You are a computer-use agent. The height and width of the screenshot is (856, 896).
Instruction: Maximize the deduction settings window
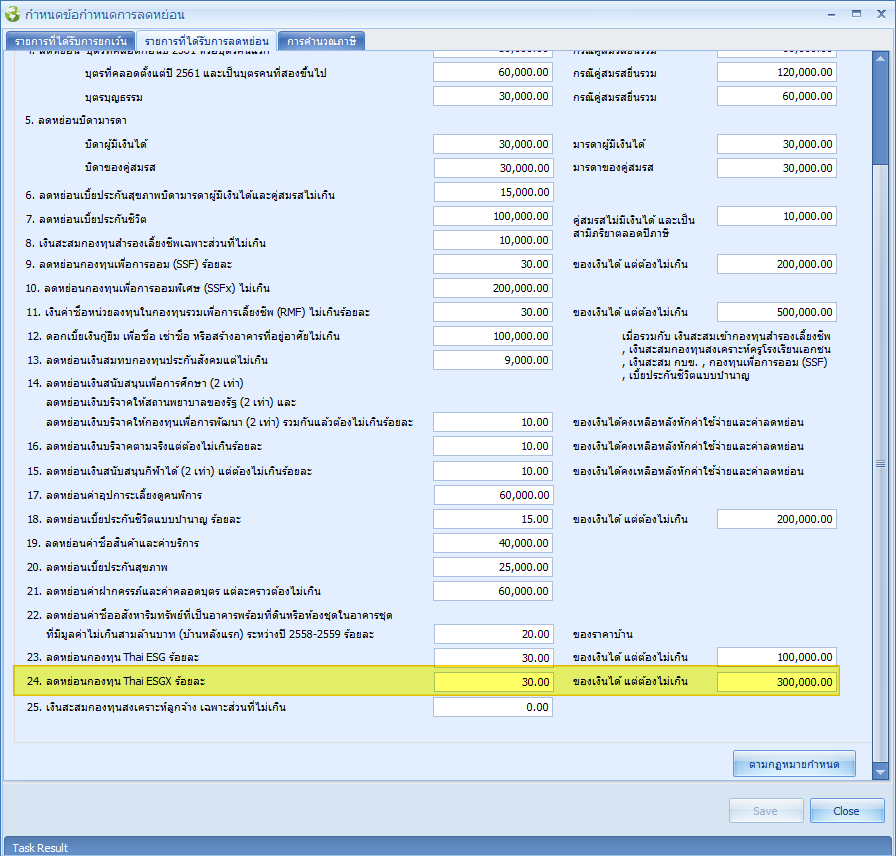point(856,13)
